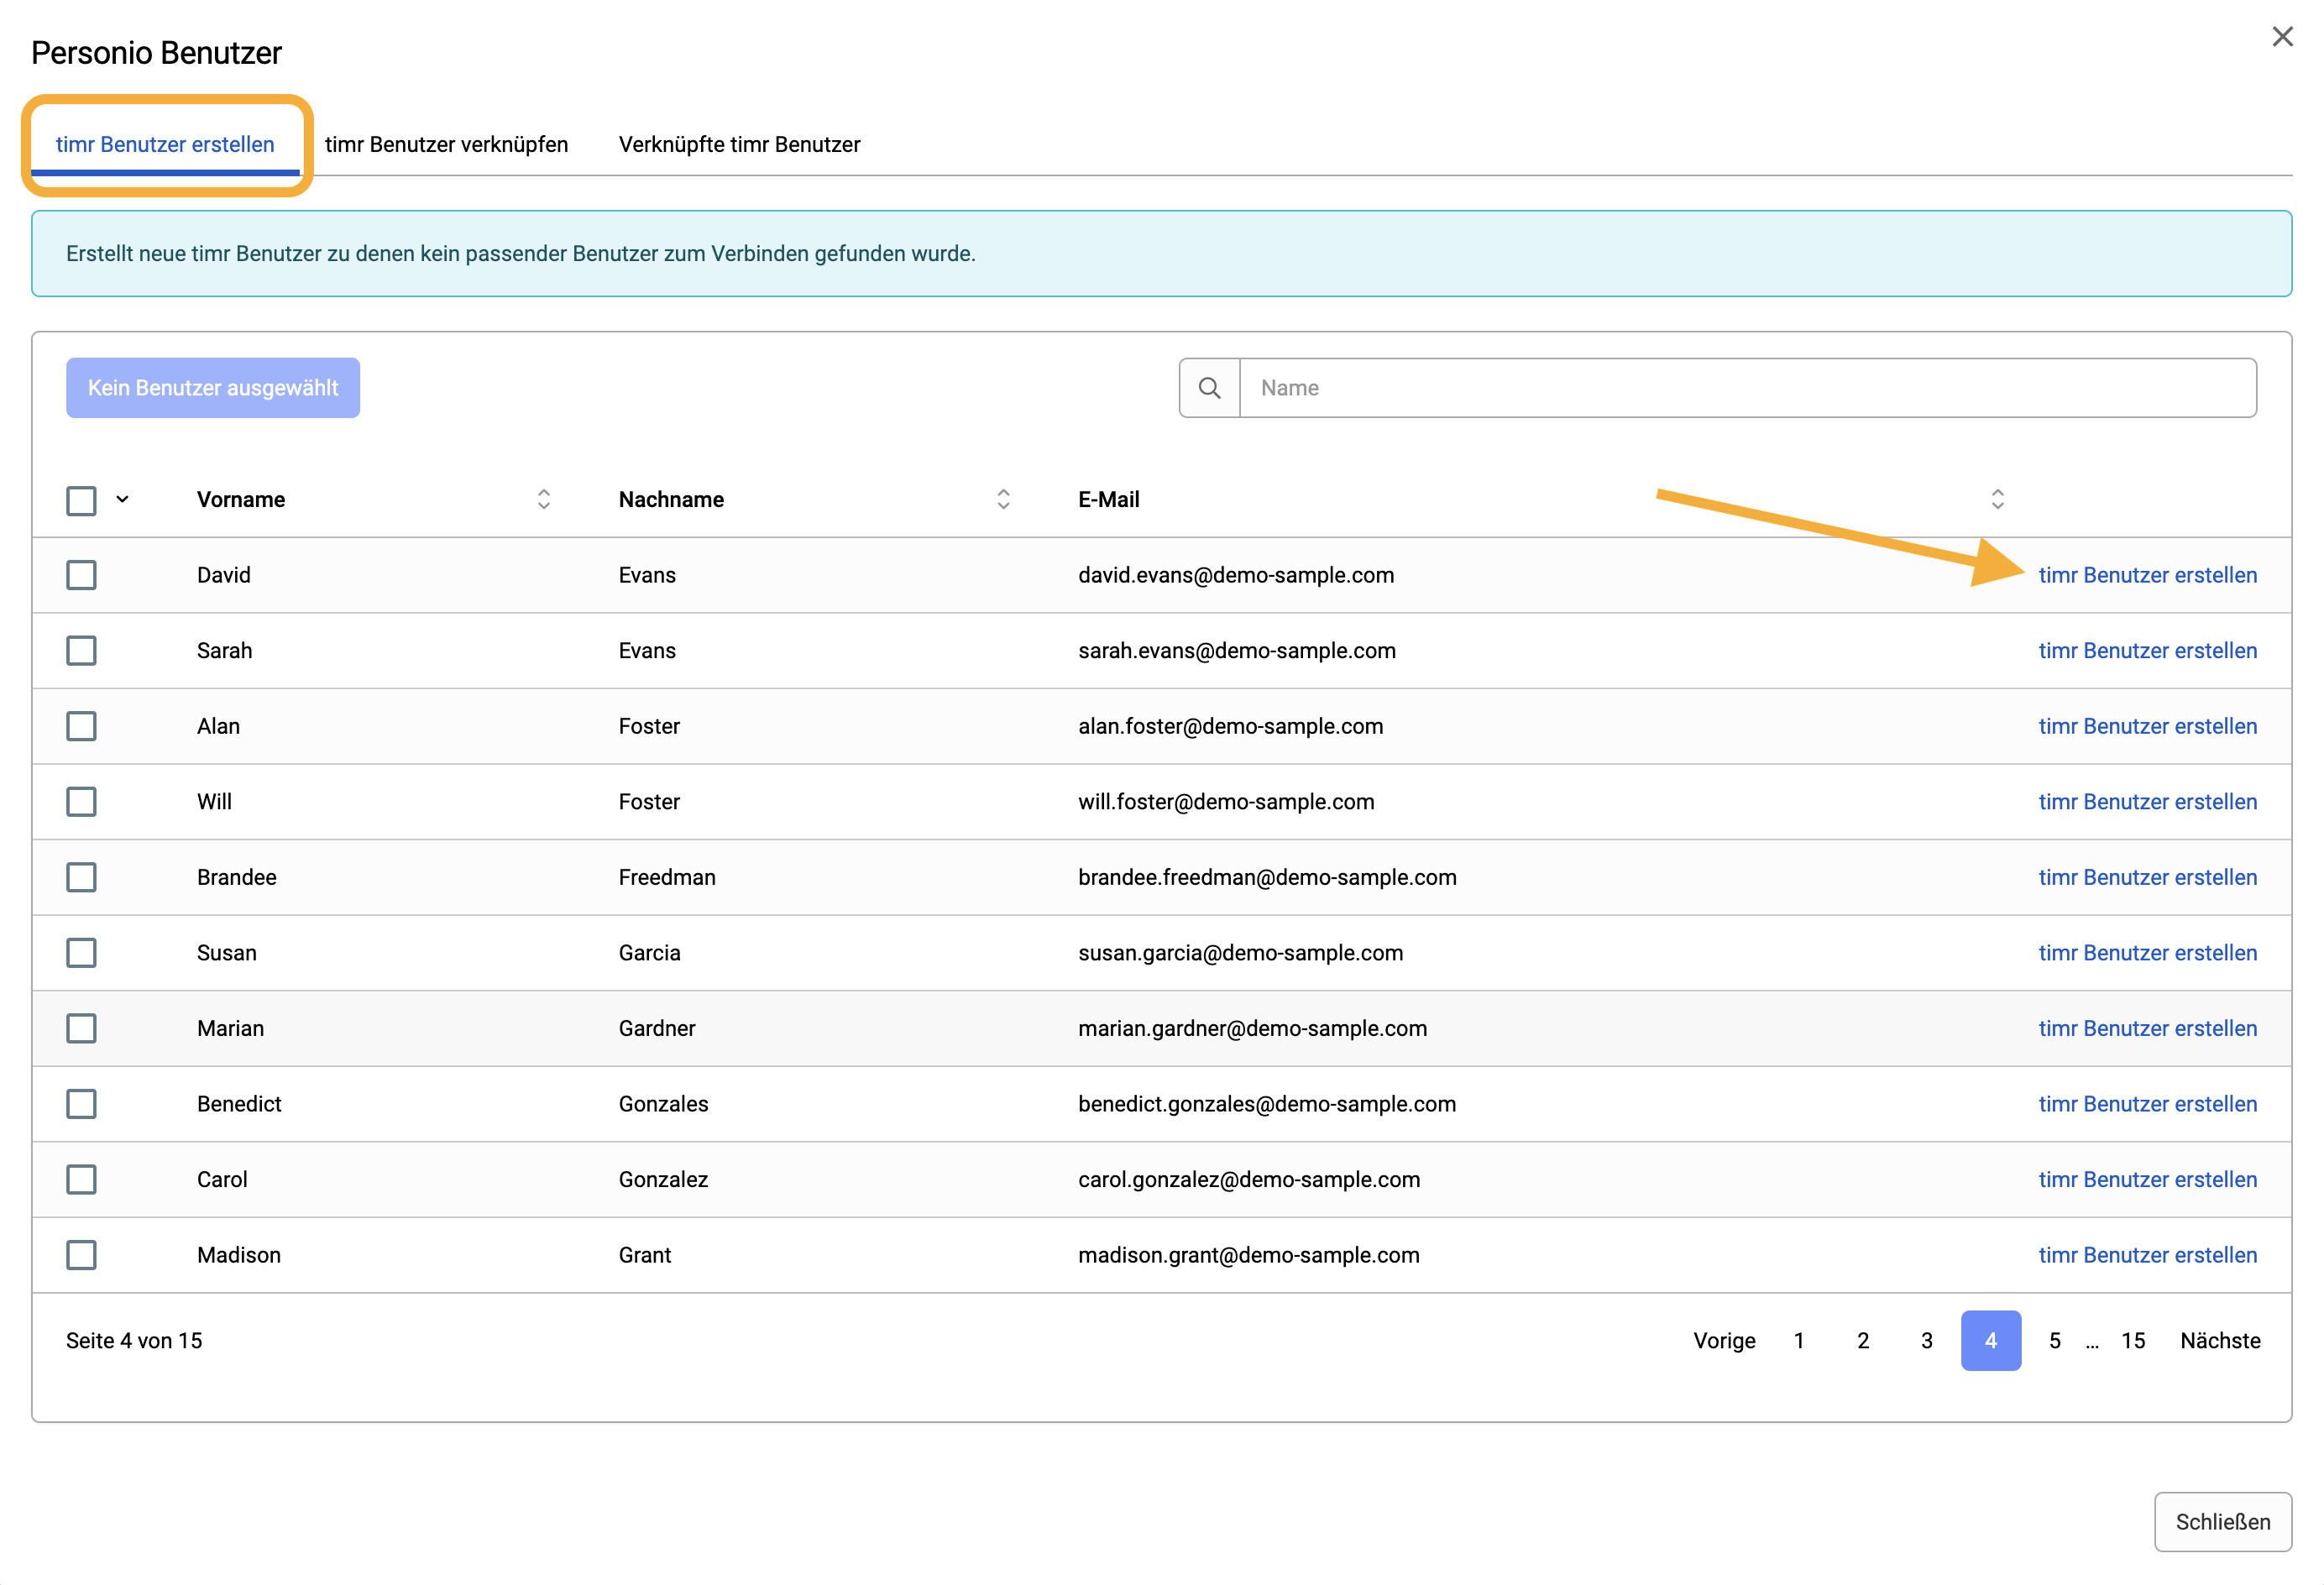Open selection dropdown next to header checkbox
This screenshot has height=1585, width=2324.
122,499
